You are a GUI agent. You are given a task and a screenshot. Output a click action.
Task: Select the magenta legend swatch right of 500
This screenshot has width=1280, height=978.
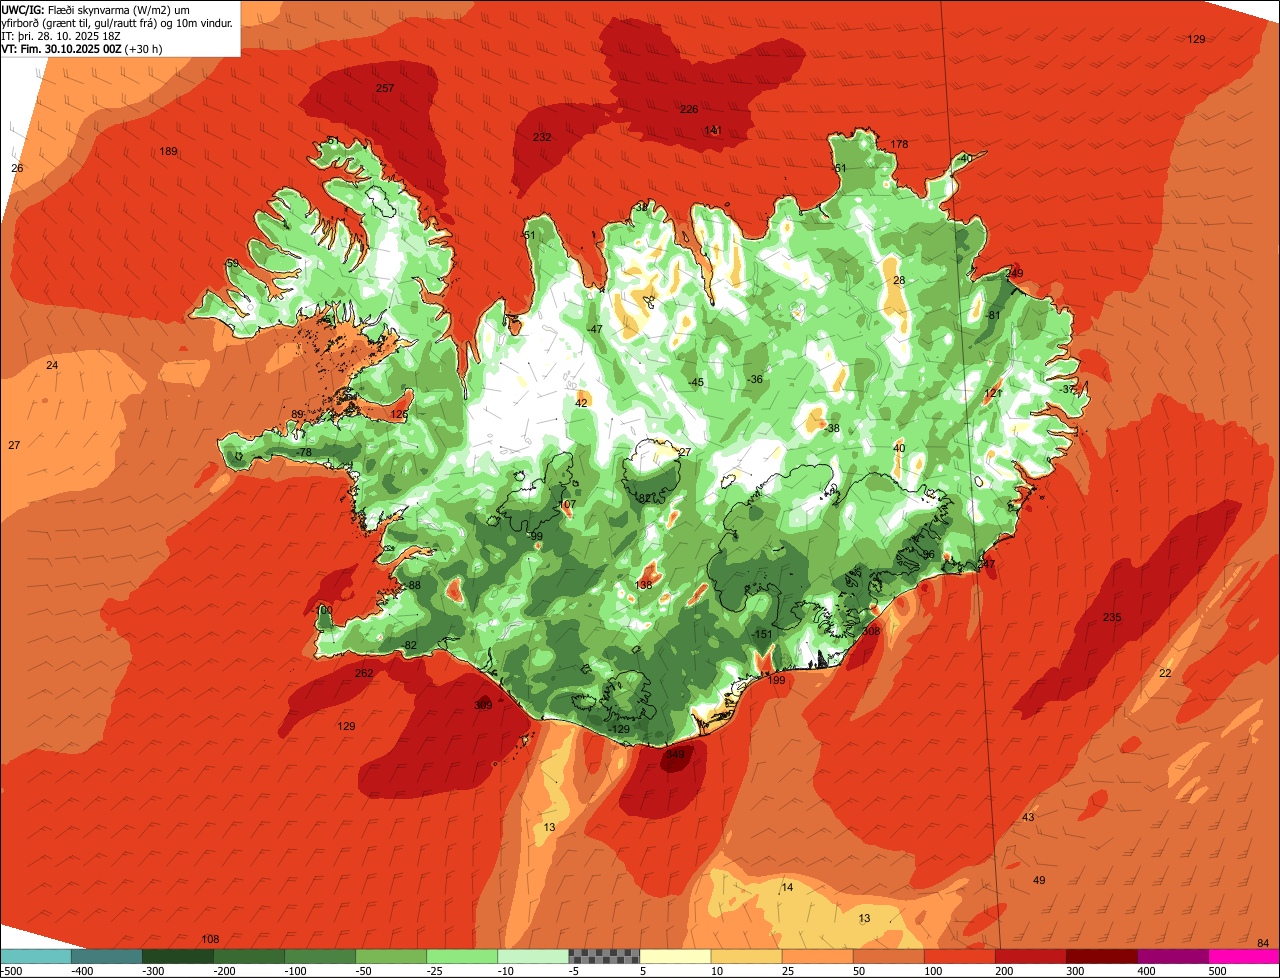tap(1244, 956)
